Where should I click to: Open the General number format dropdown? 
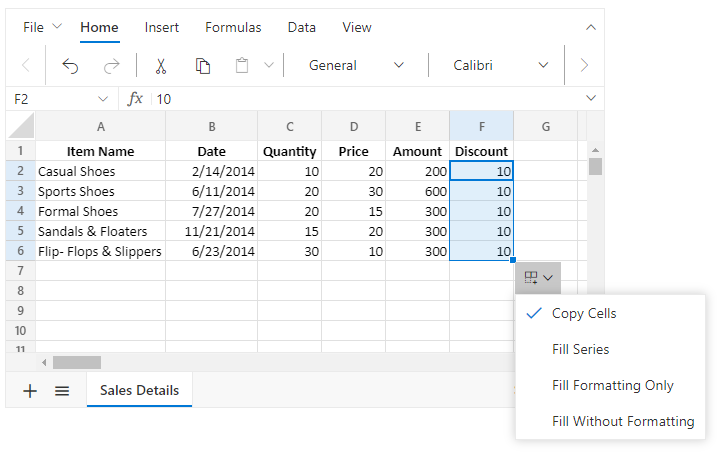356,66
